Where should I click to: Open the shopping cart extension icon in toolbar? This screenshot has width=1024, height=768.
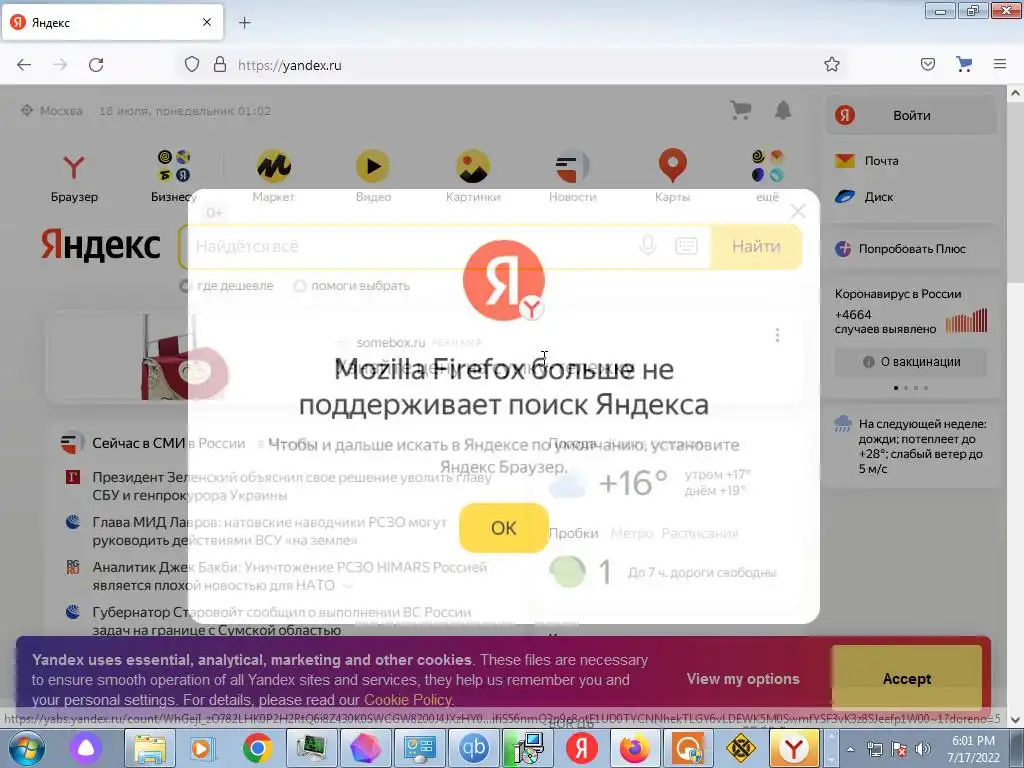[964, 64]
